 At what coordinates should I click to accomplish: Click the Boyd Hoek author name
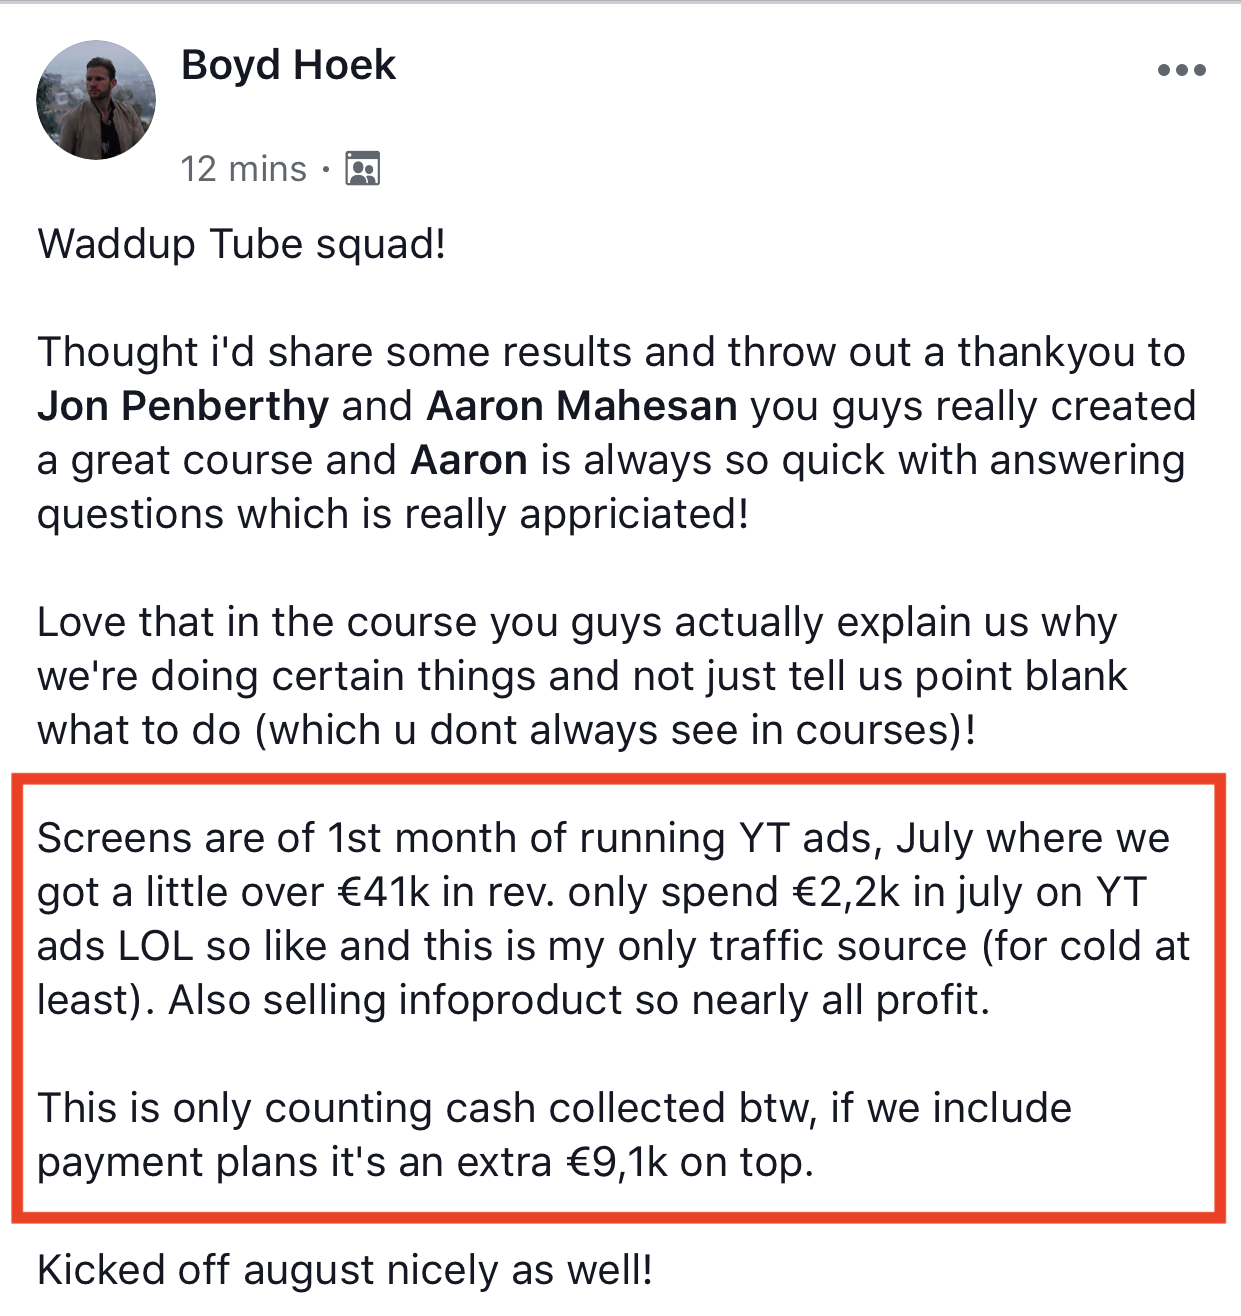click(288, 66)
